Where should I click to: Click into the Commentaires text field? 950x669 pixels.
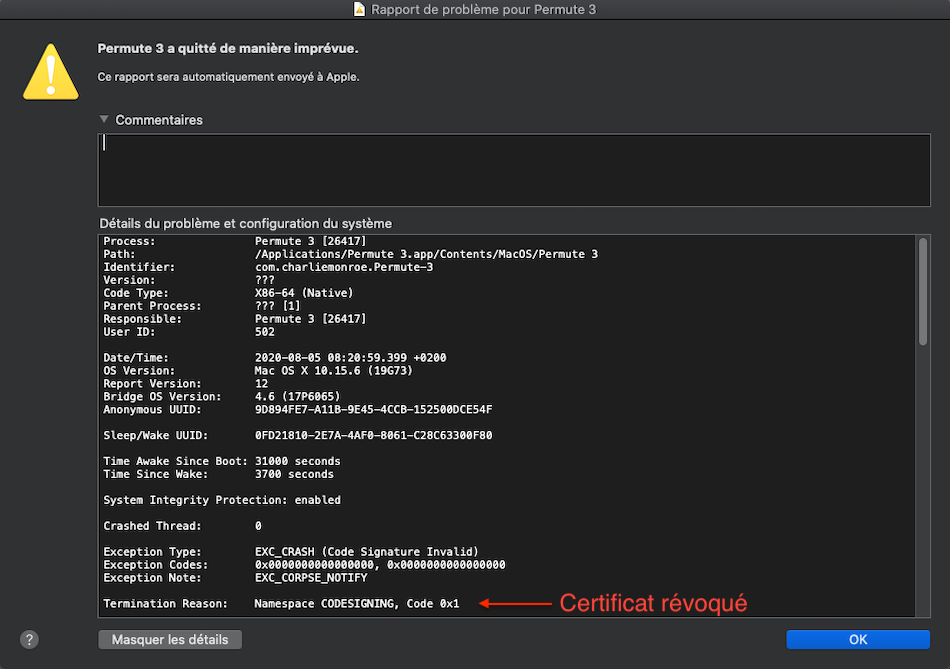tap(514, 170)
